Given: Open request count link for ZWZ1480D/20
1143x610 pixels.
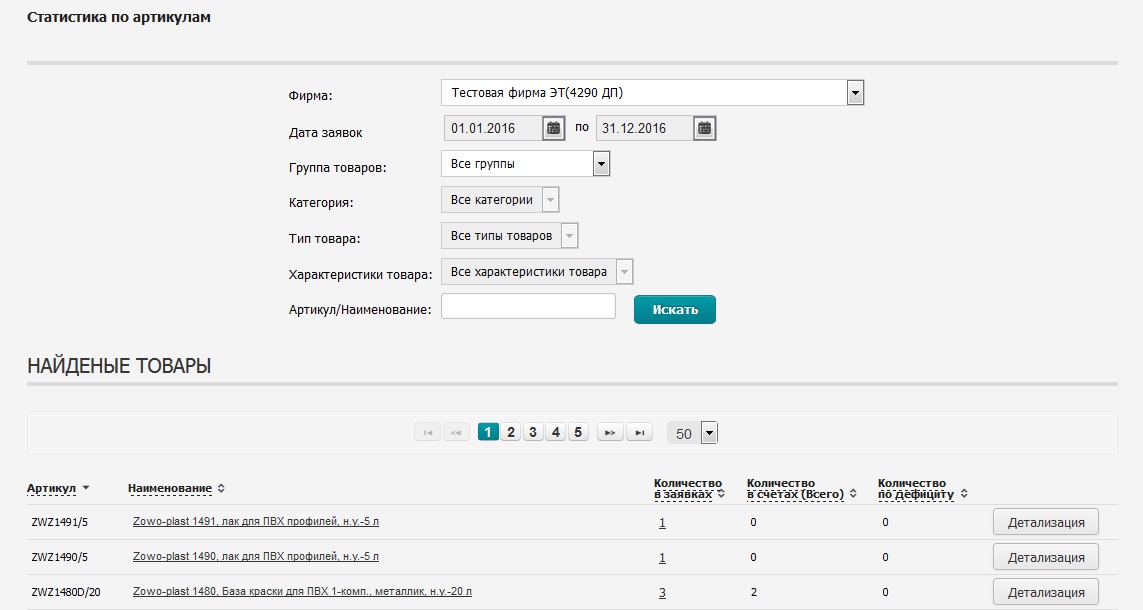Looking at the screenshot, I should coord(662,592).
